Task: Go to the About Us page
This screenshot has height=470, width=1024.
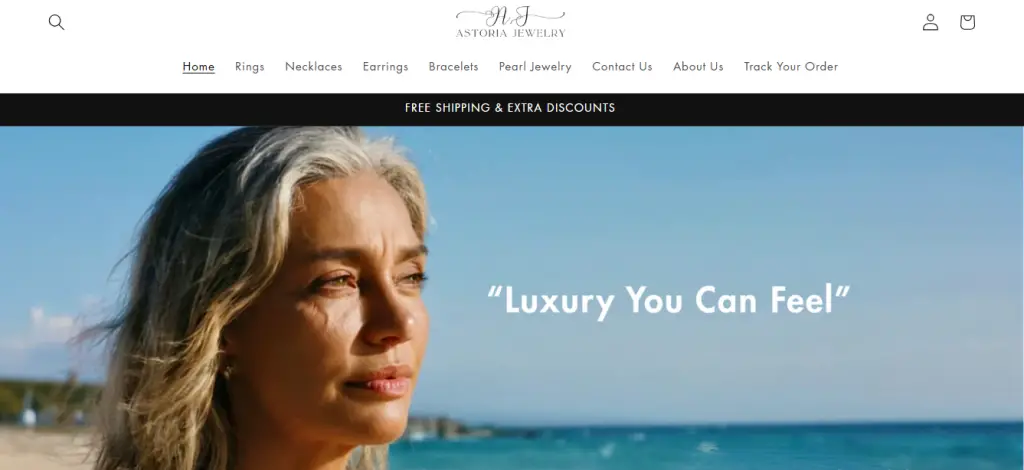Action: [x=698, y=67]
